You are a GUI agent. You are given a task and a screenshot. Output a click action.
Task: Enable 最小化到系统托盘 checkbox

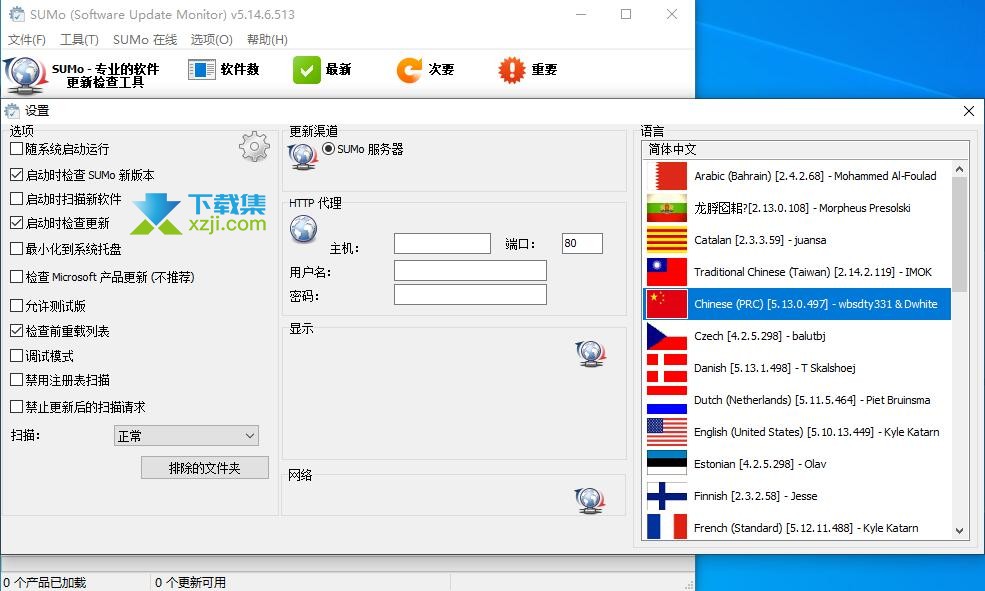click(x=16, y=249)
